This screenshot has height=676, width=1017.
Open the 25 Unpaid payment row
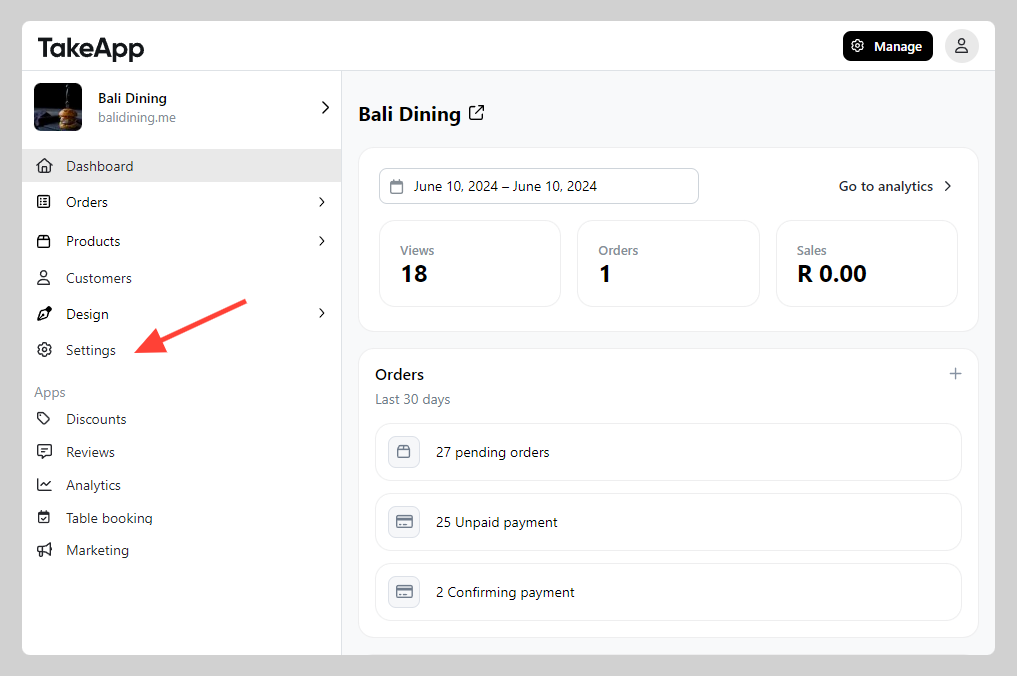click(668, 522)
